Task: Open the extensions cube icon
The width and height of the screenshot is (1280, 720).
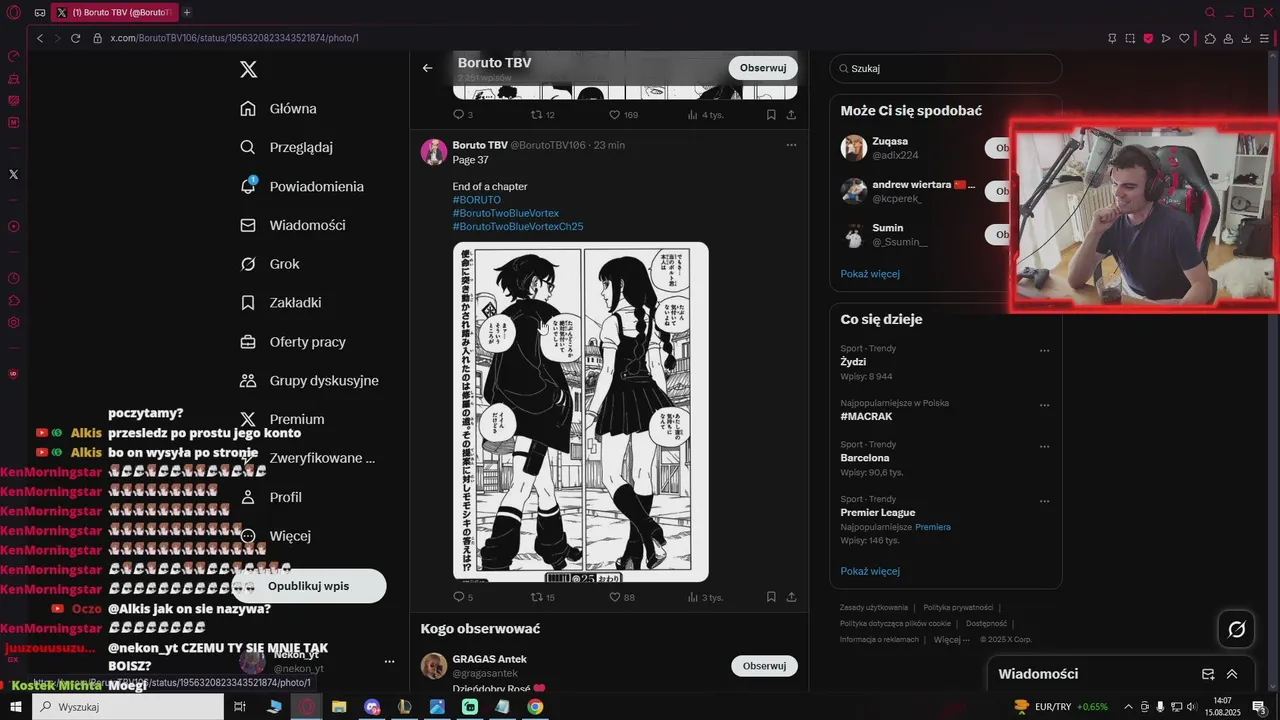Action: 1210,38
